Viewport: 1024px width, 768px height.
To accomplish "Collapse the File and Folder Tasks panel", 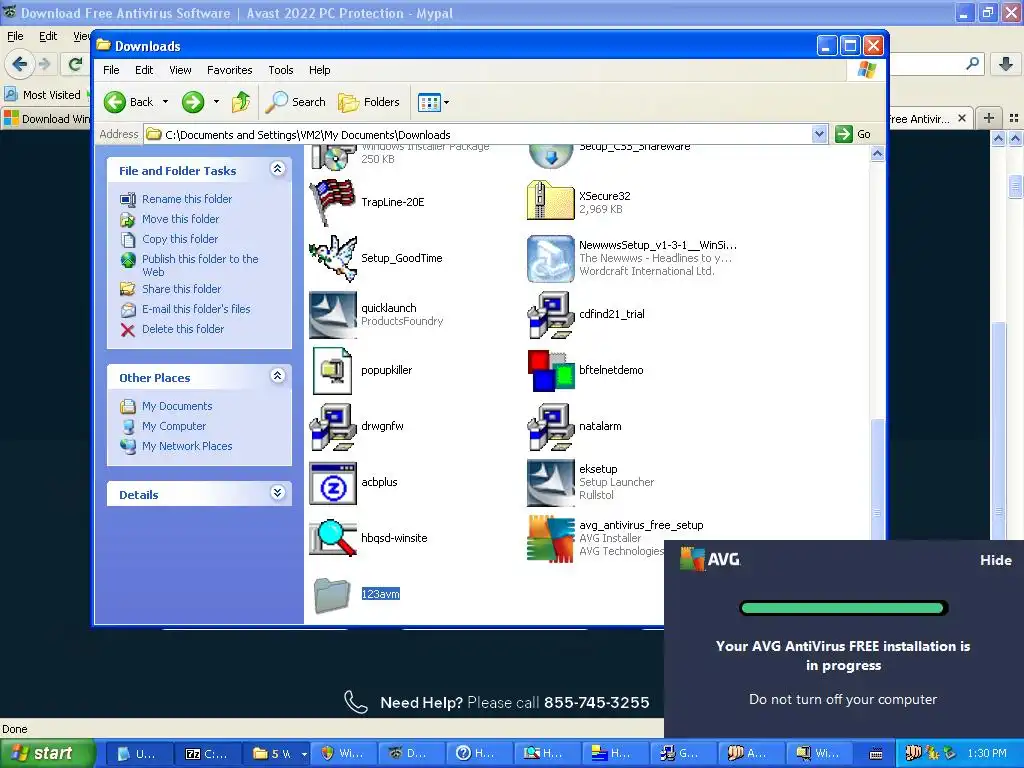I will [x=278, y=169].
